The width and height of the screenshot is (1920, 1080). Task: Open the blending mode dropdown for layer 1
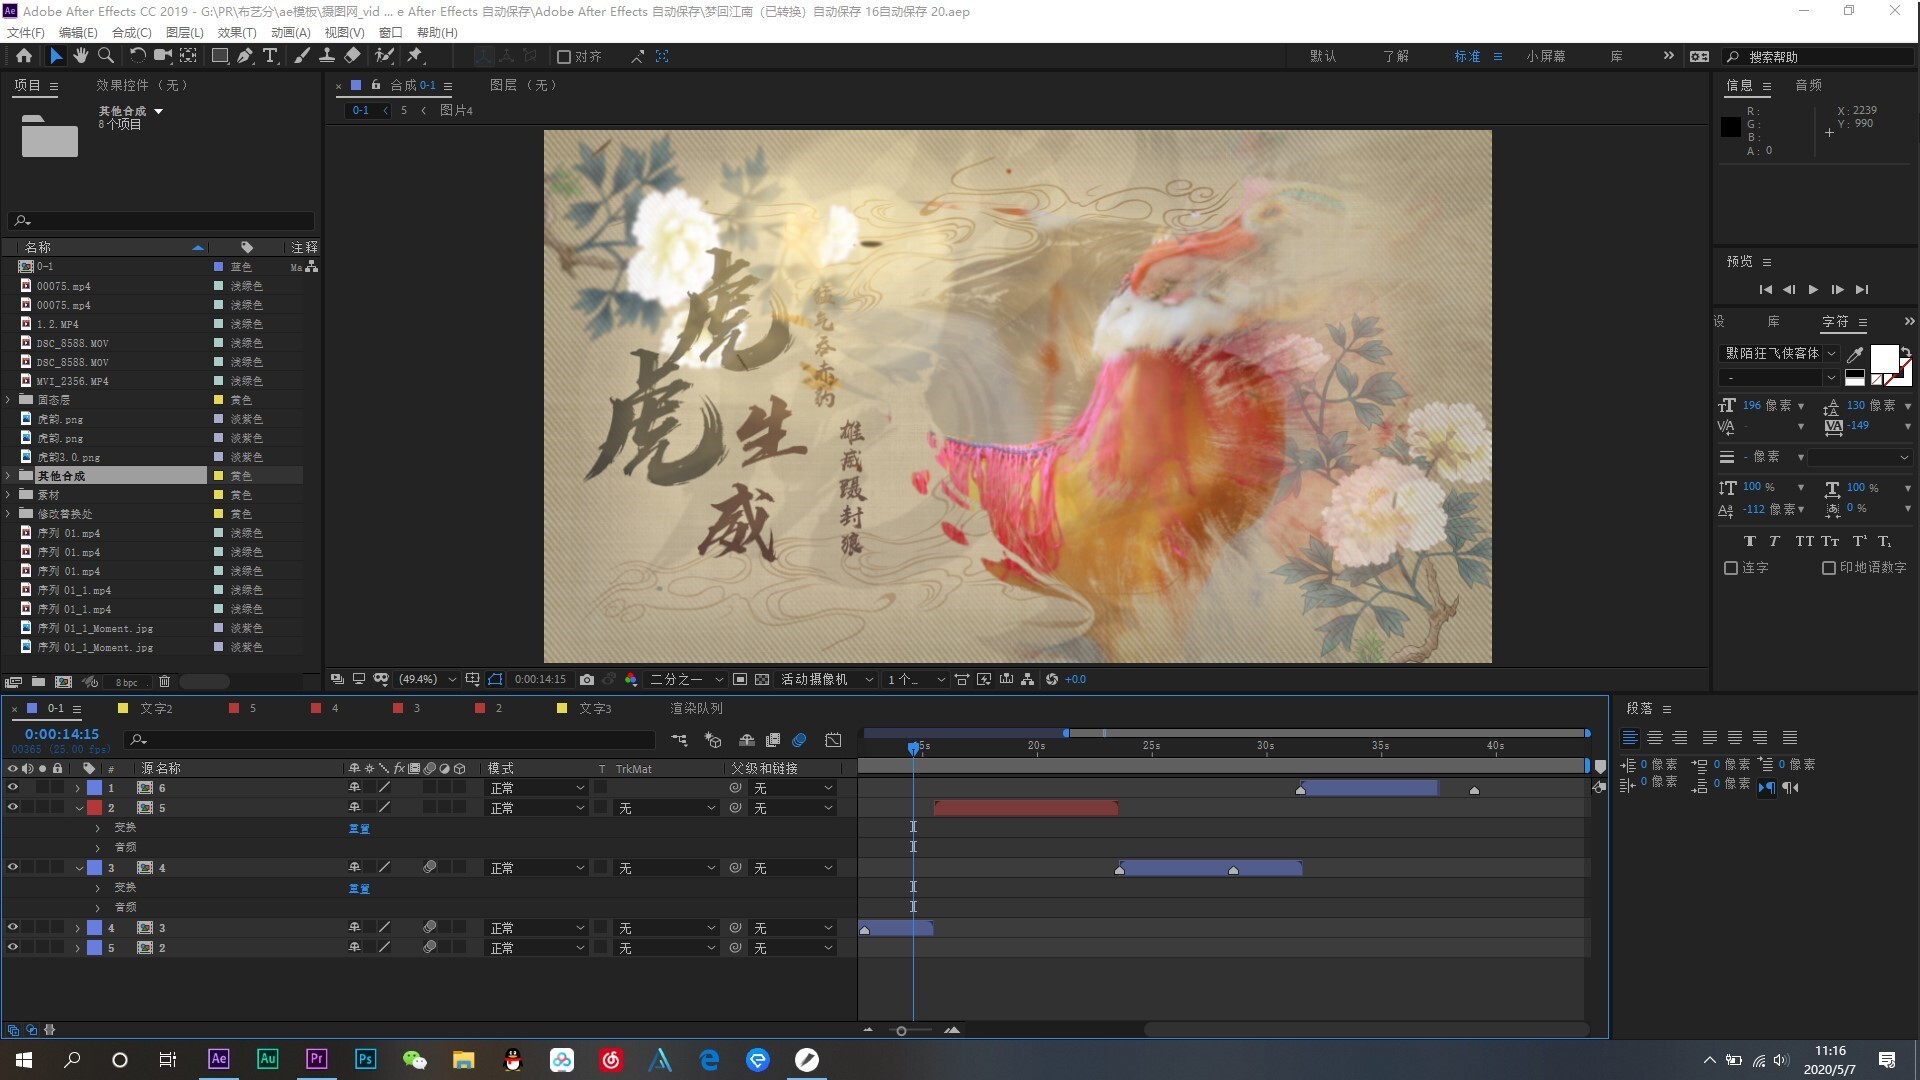[536, 788]
